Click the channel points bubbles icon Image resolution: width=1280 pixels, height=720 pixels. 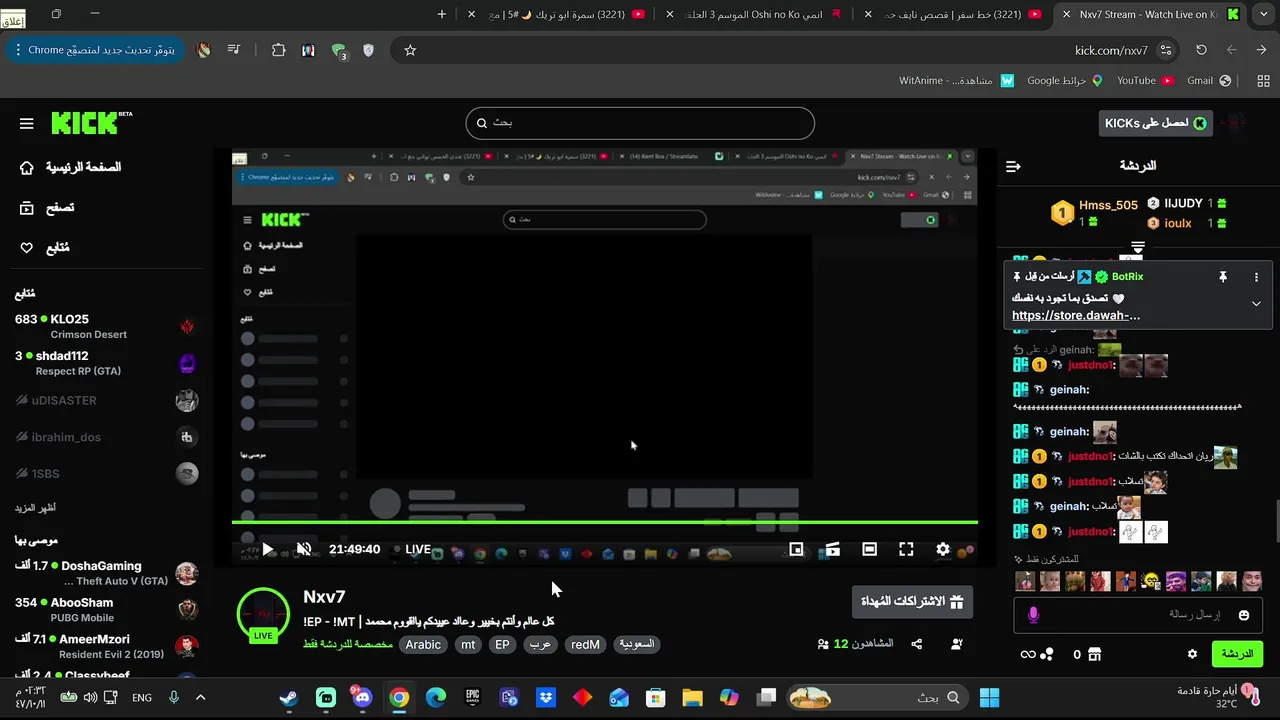click(x=1047, y=654)
